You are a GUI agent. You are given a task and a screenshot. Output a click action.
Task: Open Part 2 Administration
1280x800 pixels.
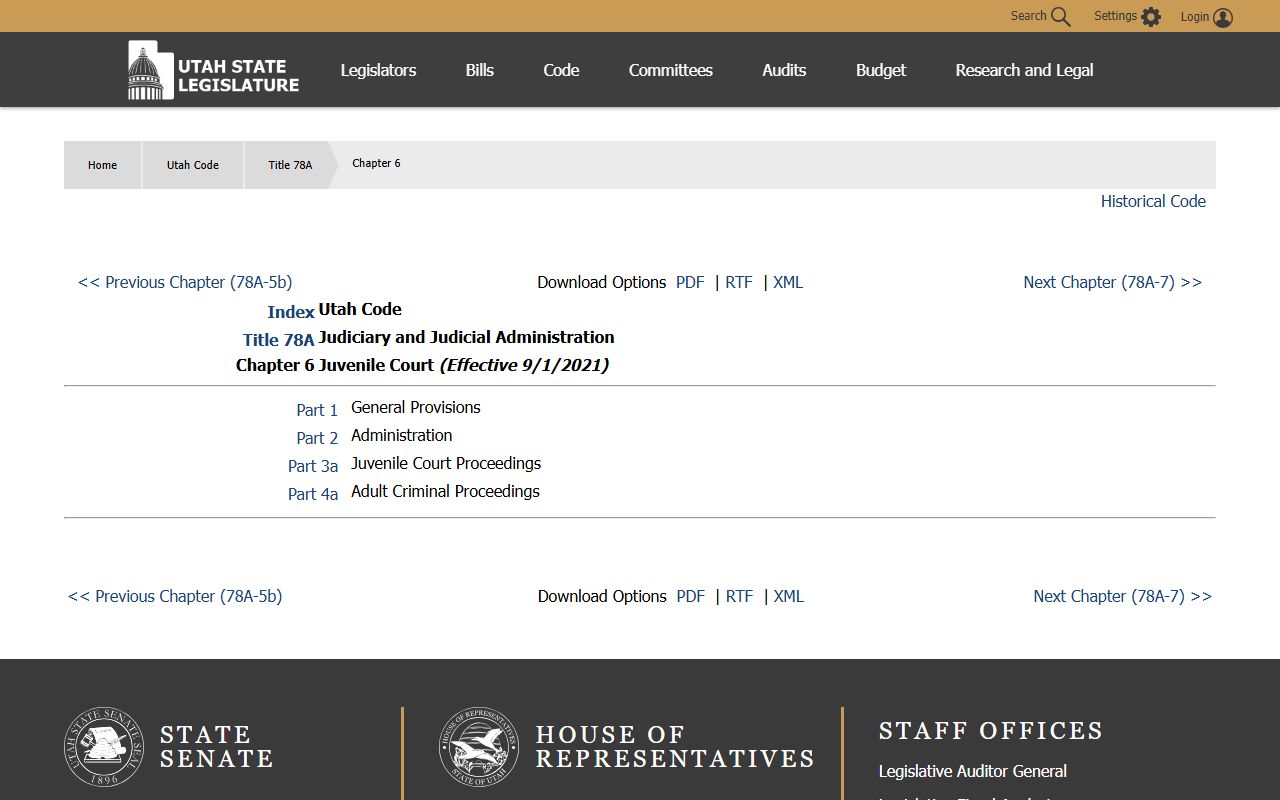tap(317, 438)
